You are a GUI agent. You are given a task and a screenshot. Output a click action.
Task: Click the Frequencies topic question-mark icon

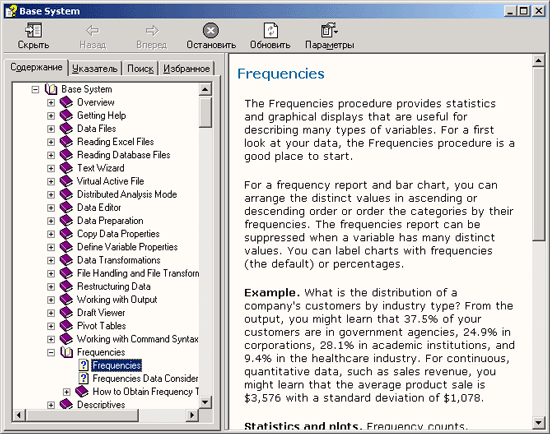(x=83, y=365)
